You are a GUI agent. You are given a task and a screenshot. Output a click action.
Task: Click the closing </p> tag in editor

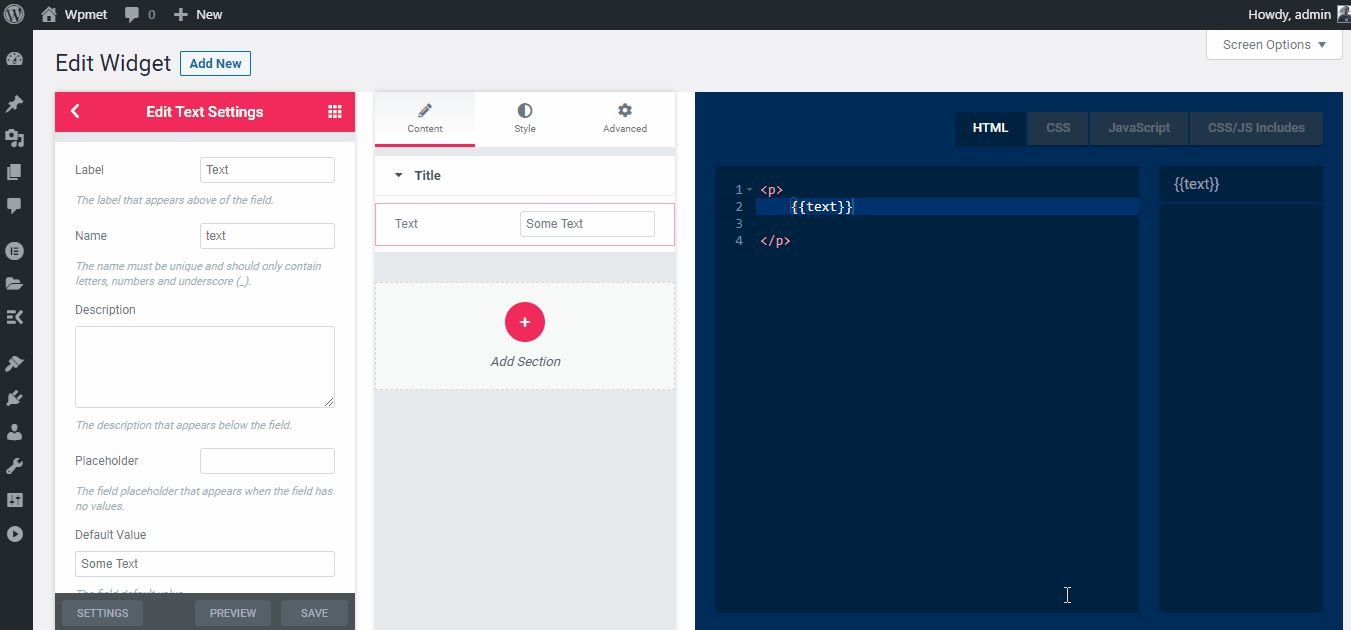click(x=776, y=241)
